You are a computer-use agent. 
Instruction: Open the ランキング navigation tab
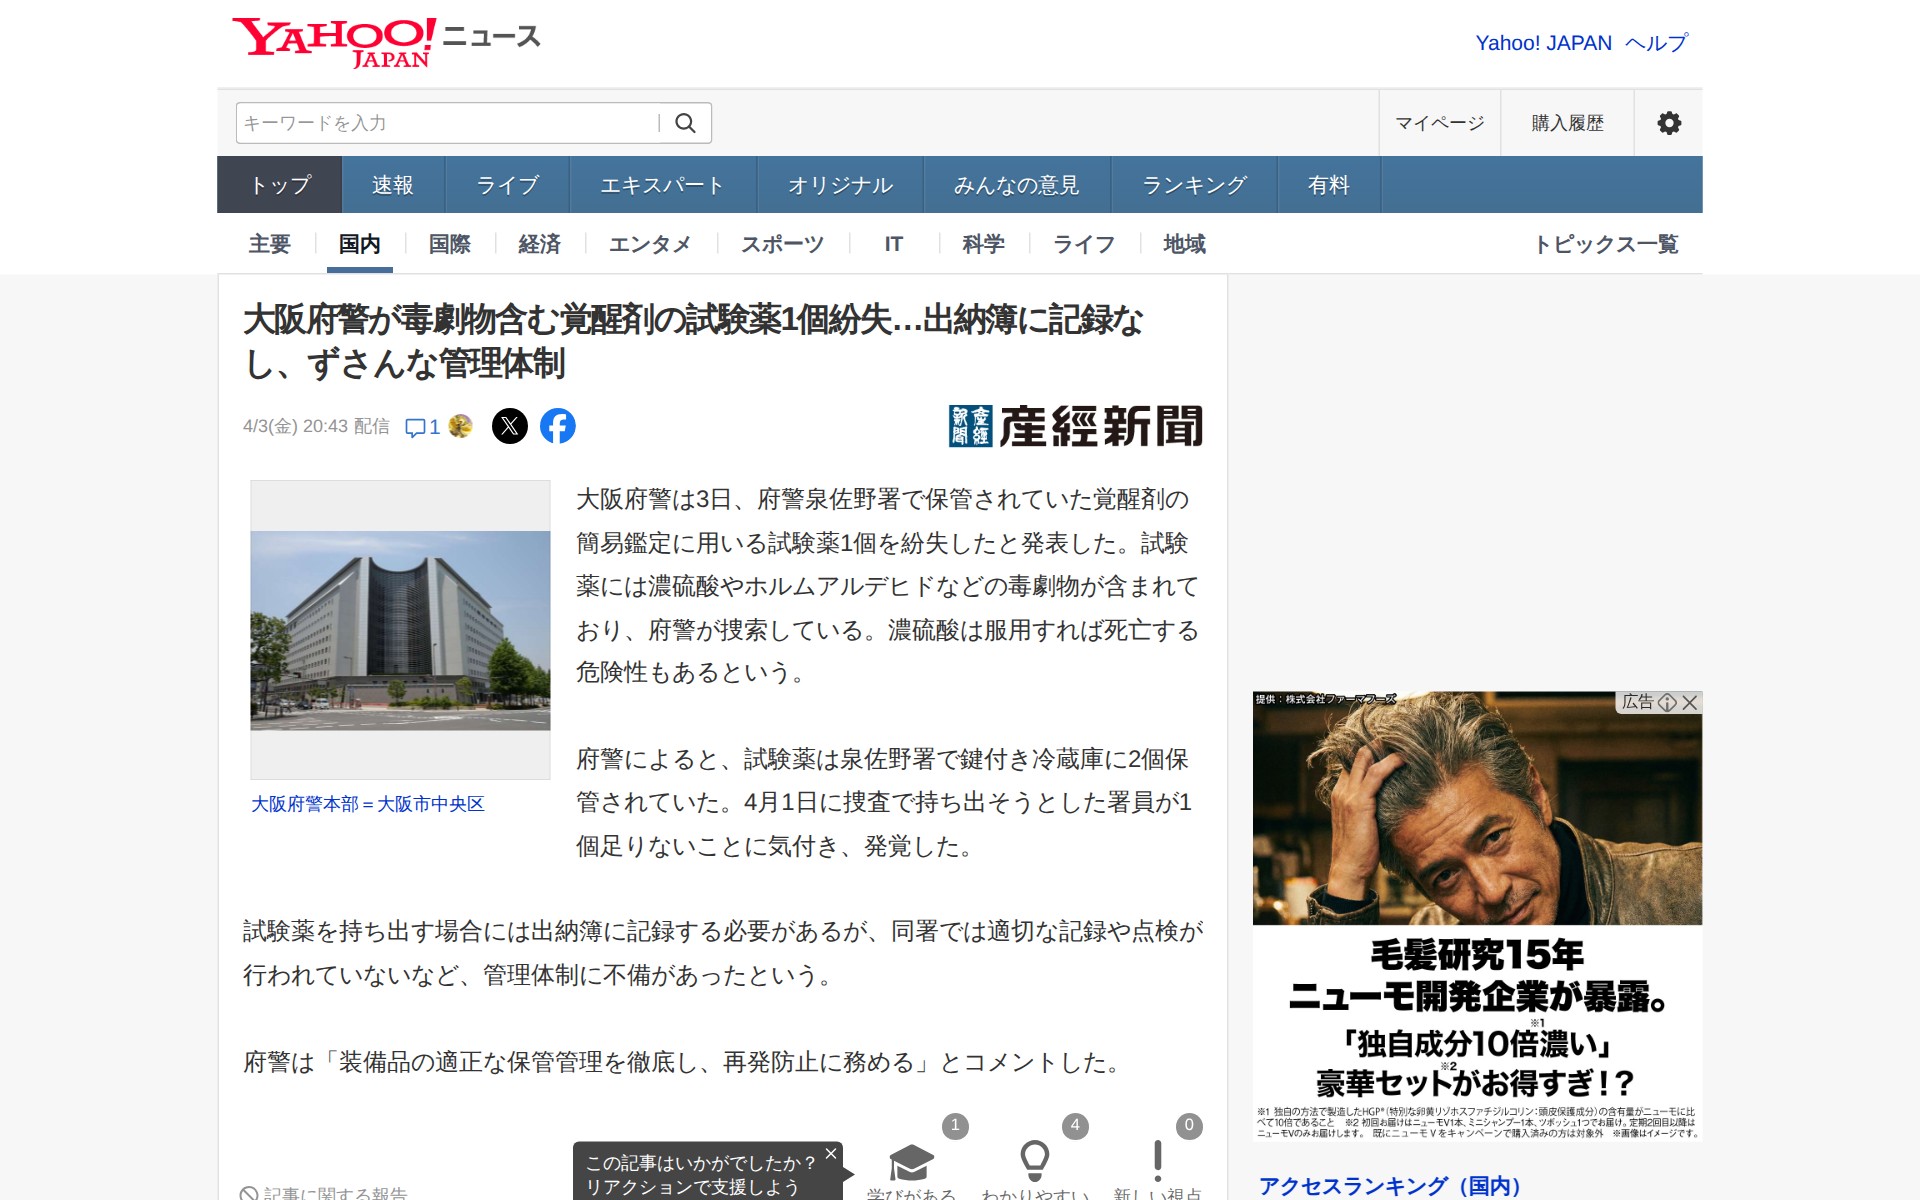(1194, 185)
